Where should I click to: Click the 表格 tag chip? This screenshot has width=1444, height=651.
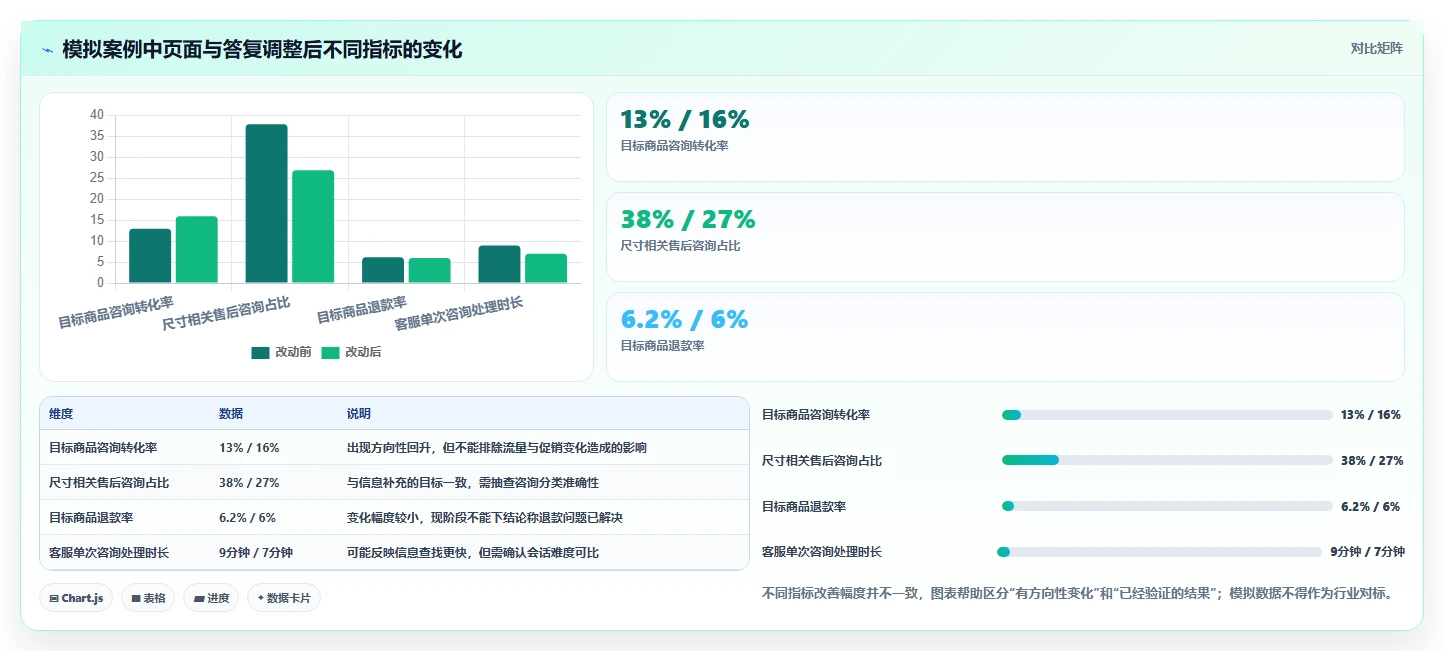pos(149,598)
